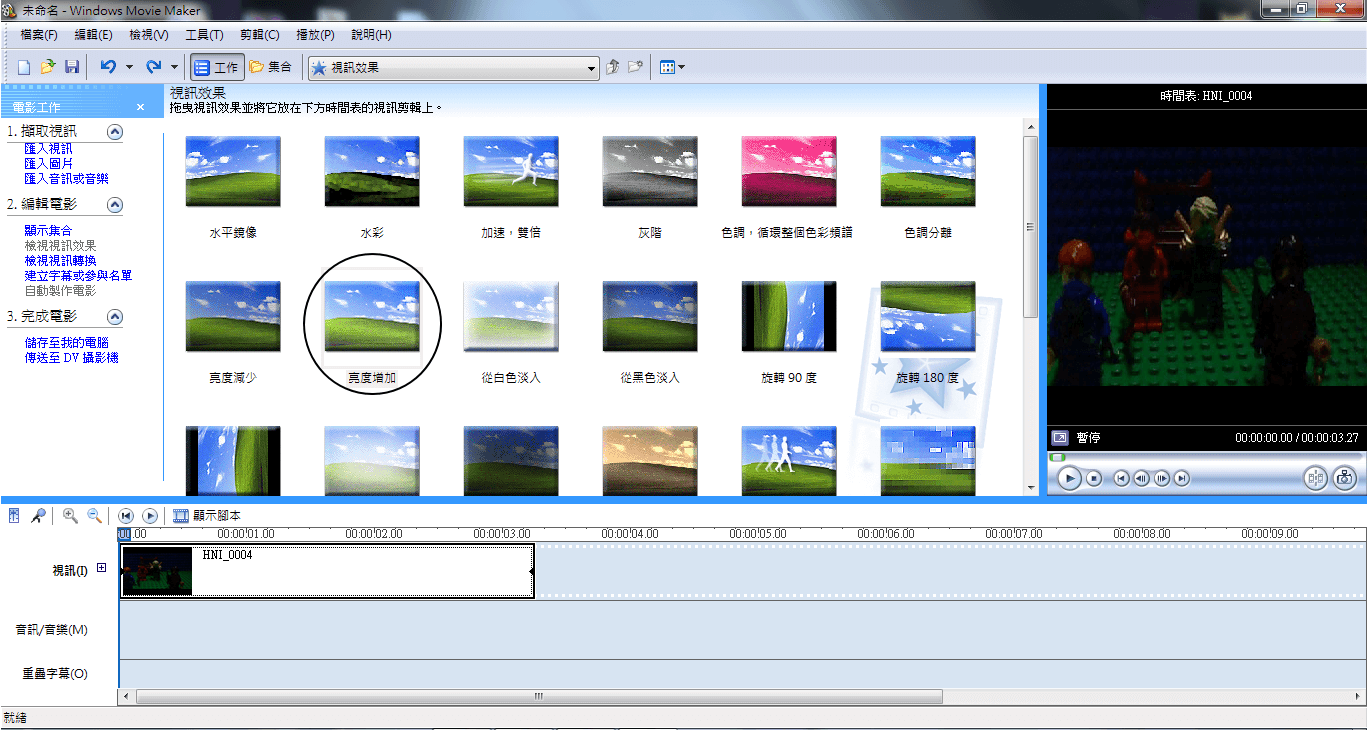Screen dimensions: 1367x730
Task: Click the 儲存至我的電腦 link
Action: click(x=68, y=343)
